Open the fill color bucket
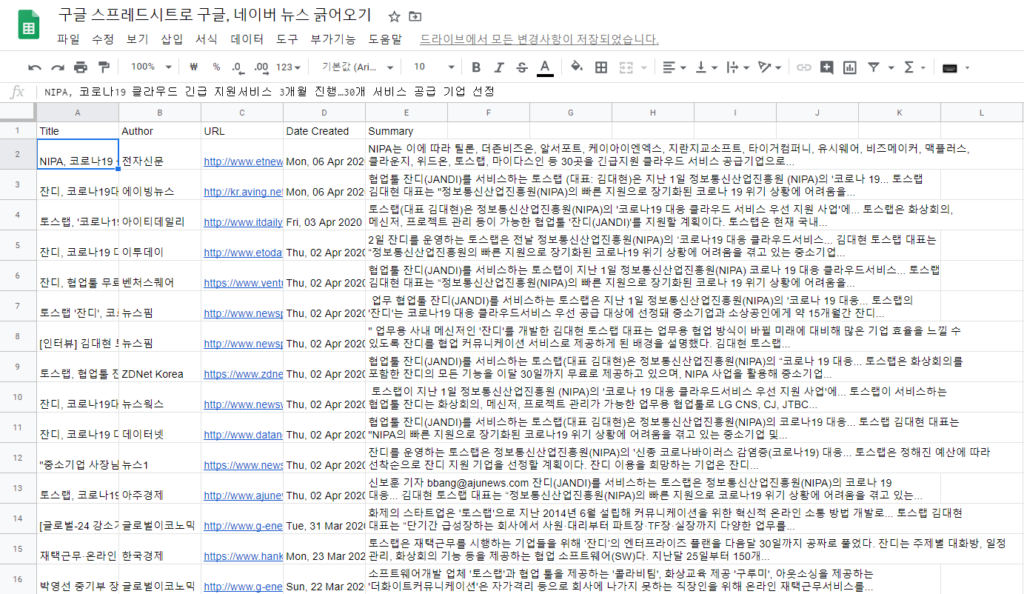 pyautogui.click(x=576, y=67)
